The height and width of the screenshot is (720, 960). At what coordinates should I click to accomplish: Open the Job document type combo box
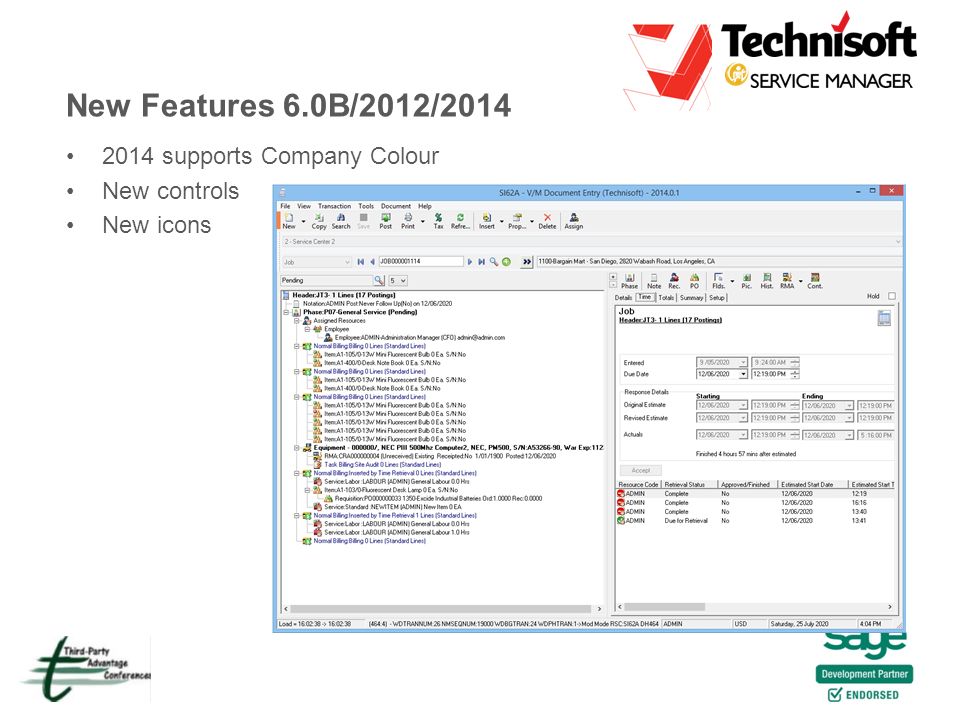(317, 262)
